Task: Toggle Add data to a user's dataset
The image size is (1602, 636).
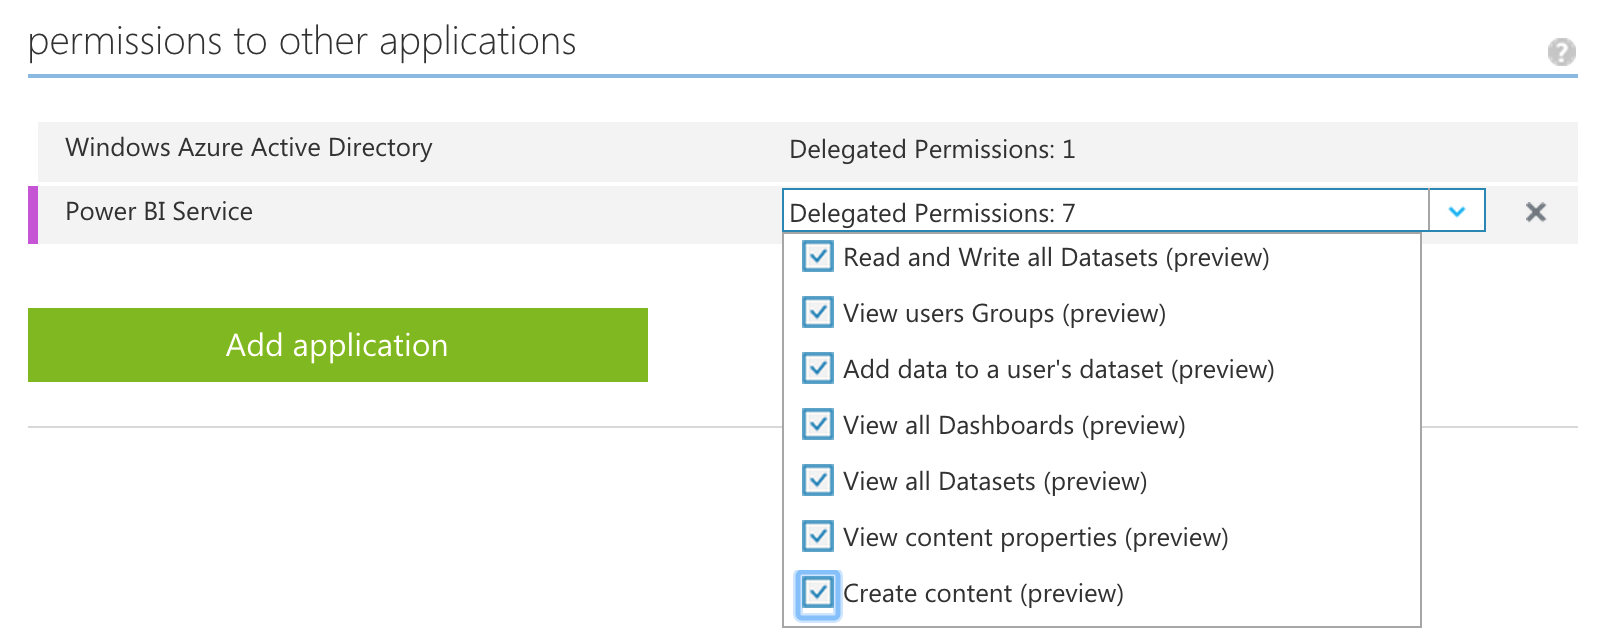Action: point(817,368)
